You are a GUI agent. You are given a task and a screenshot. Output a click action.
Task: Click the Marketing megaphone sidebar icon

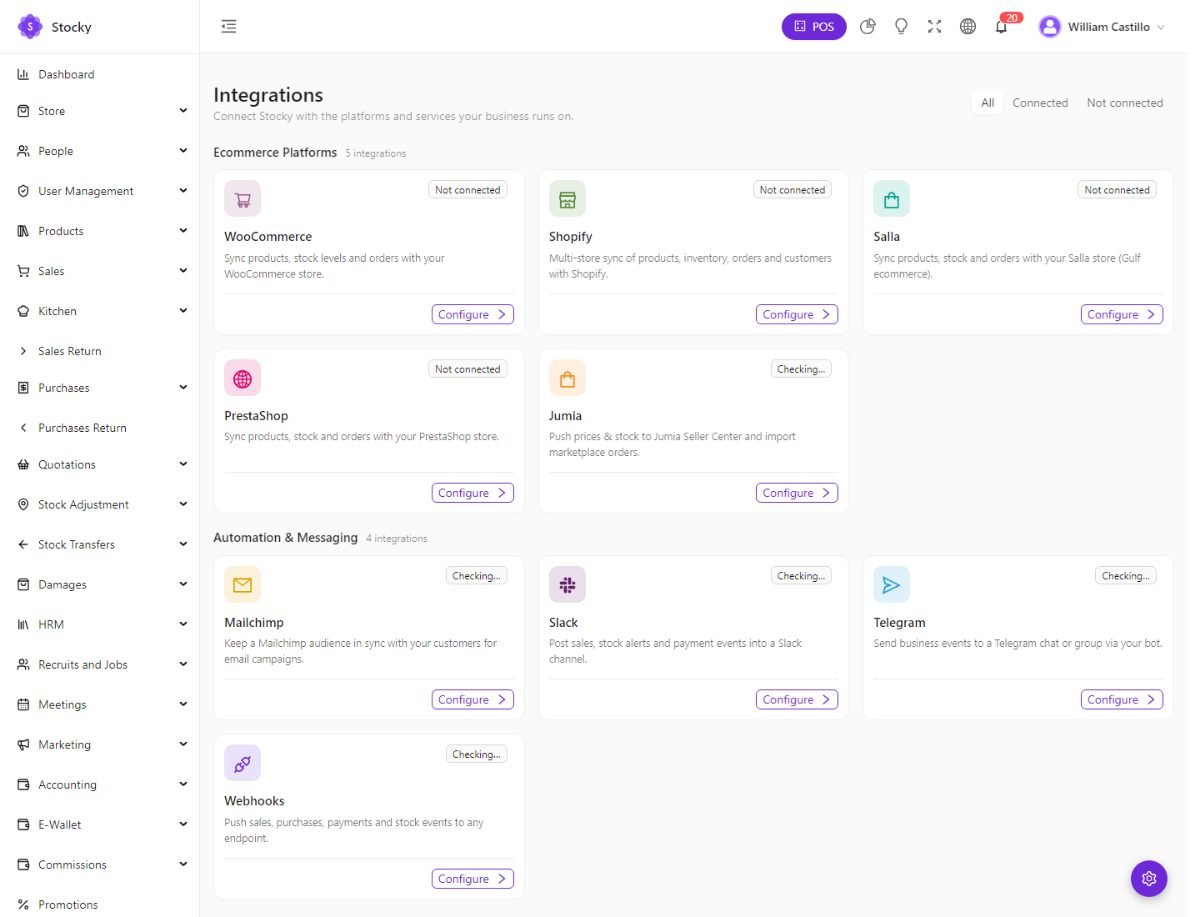pyautogui.click(x=23, y=745)
